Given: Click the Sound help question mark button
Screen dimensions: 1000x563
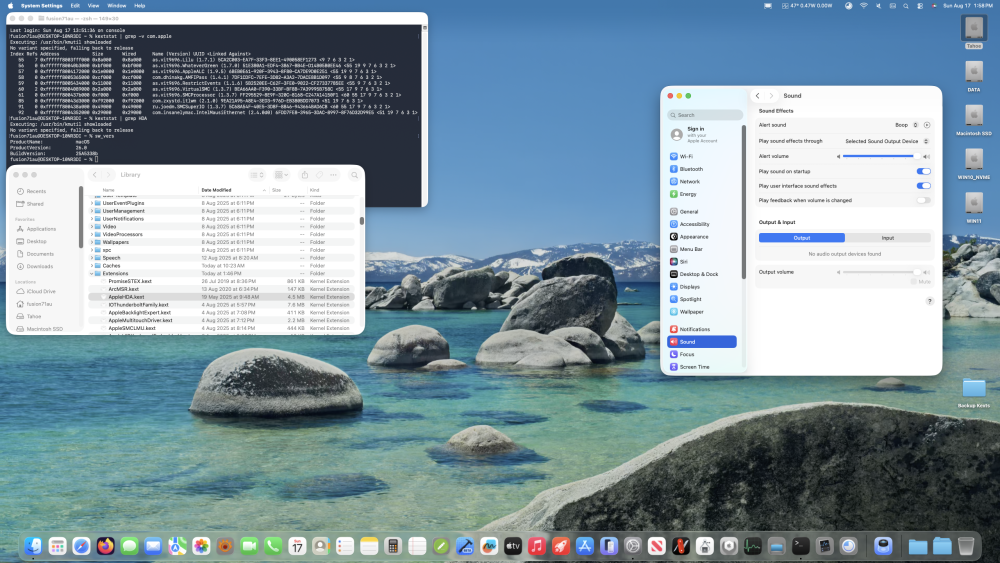Looking at the screenshot, I should coord(929,301).
